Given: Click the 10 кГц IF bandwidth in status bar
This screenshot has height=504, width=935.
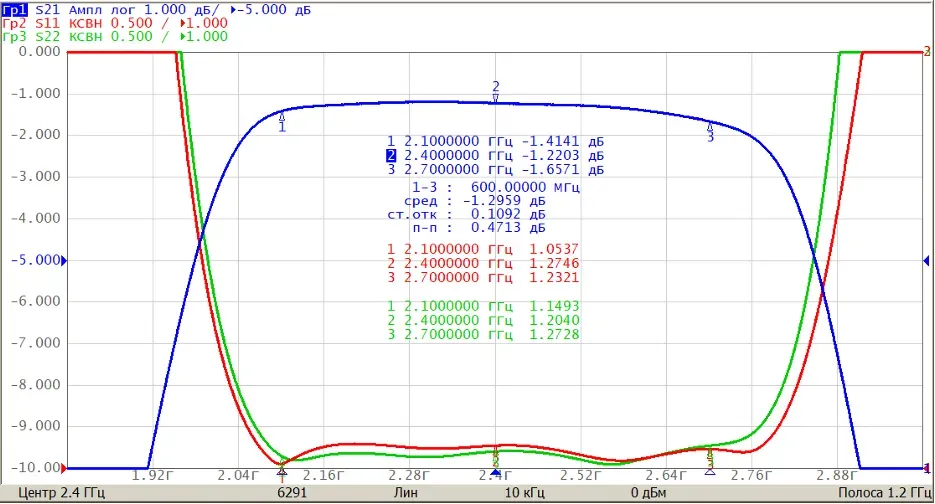Looking at the screenshot, I should tap(525, 493).
